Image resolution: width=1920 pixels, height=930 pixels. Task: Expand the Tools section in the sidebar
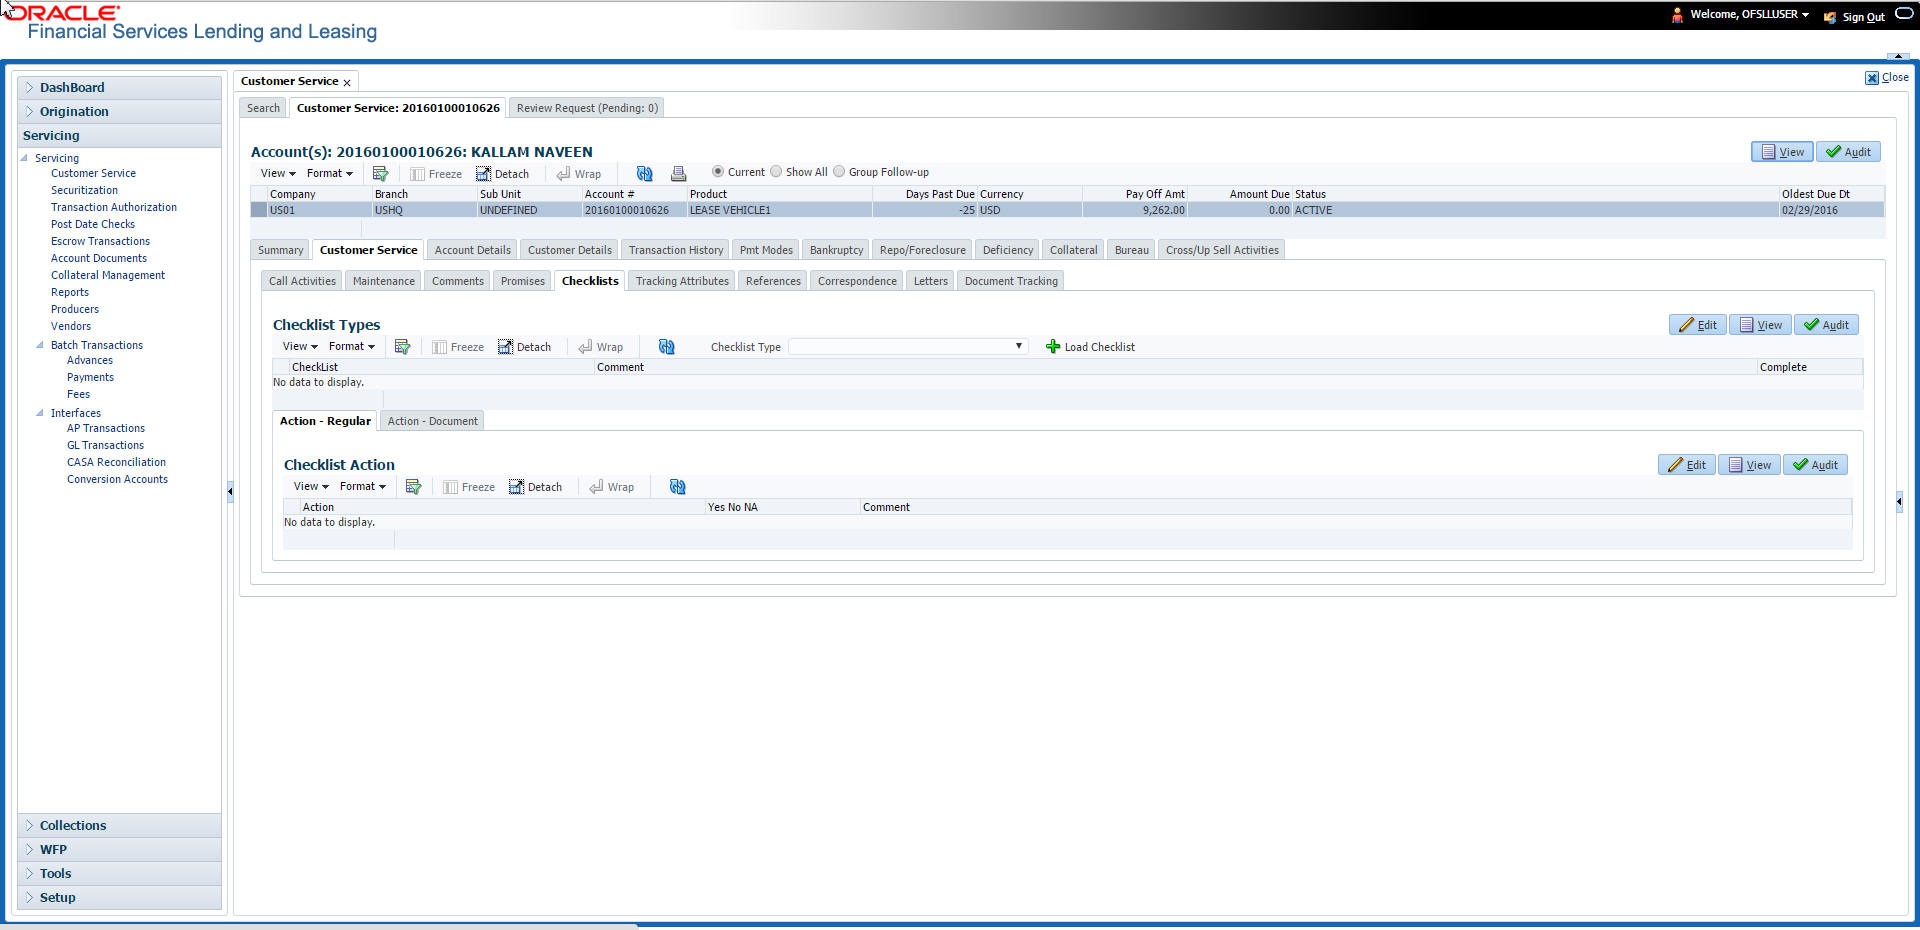click(x=119, y=874)
